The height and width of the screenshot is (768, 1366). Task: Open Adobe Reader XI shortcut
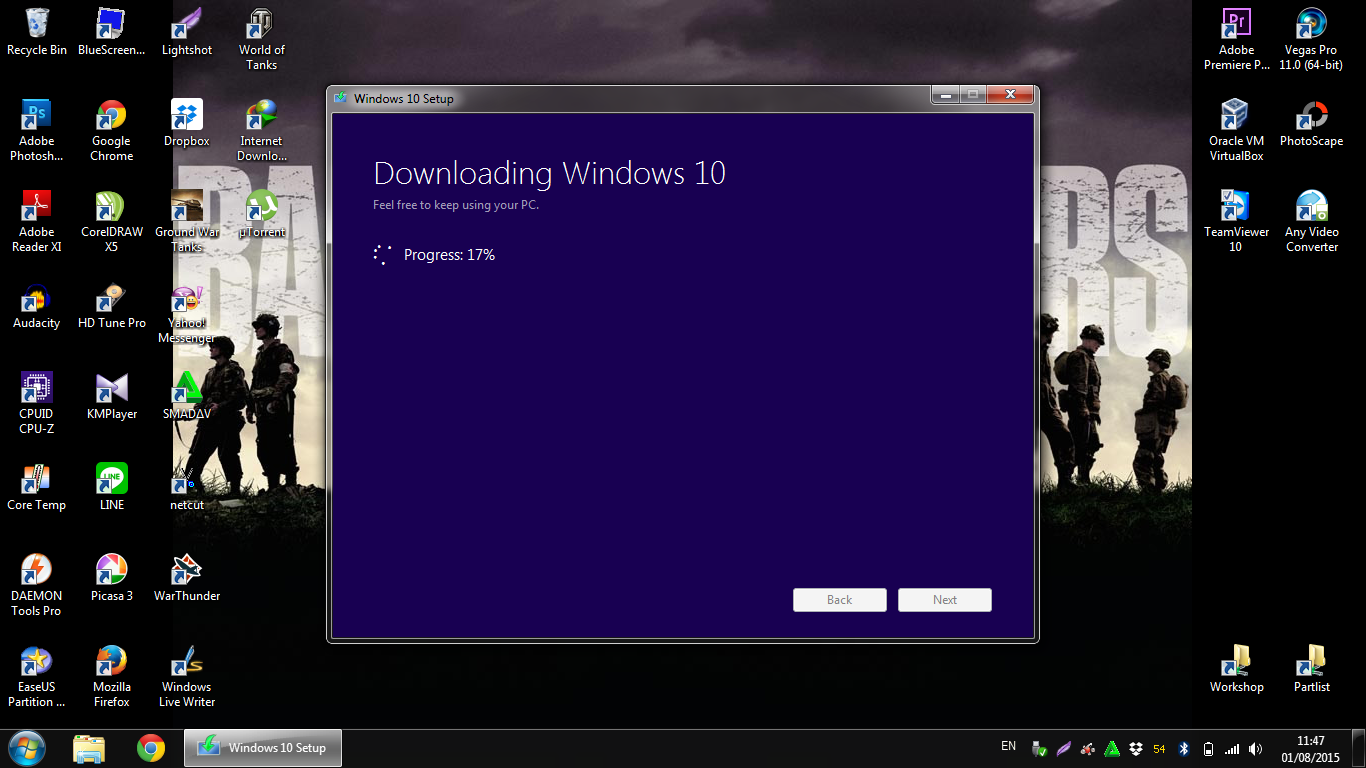click(x=37, y=221)
